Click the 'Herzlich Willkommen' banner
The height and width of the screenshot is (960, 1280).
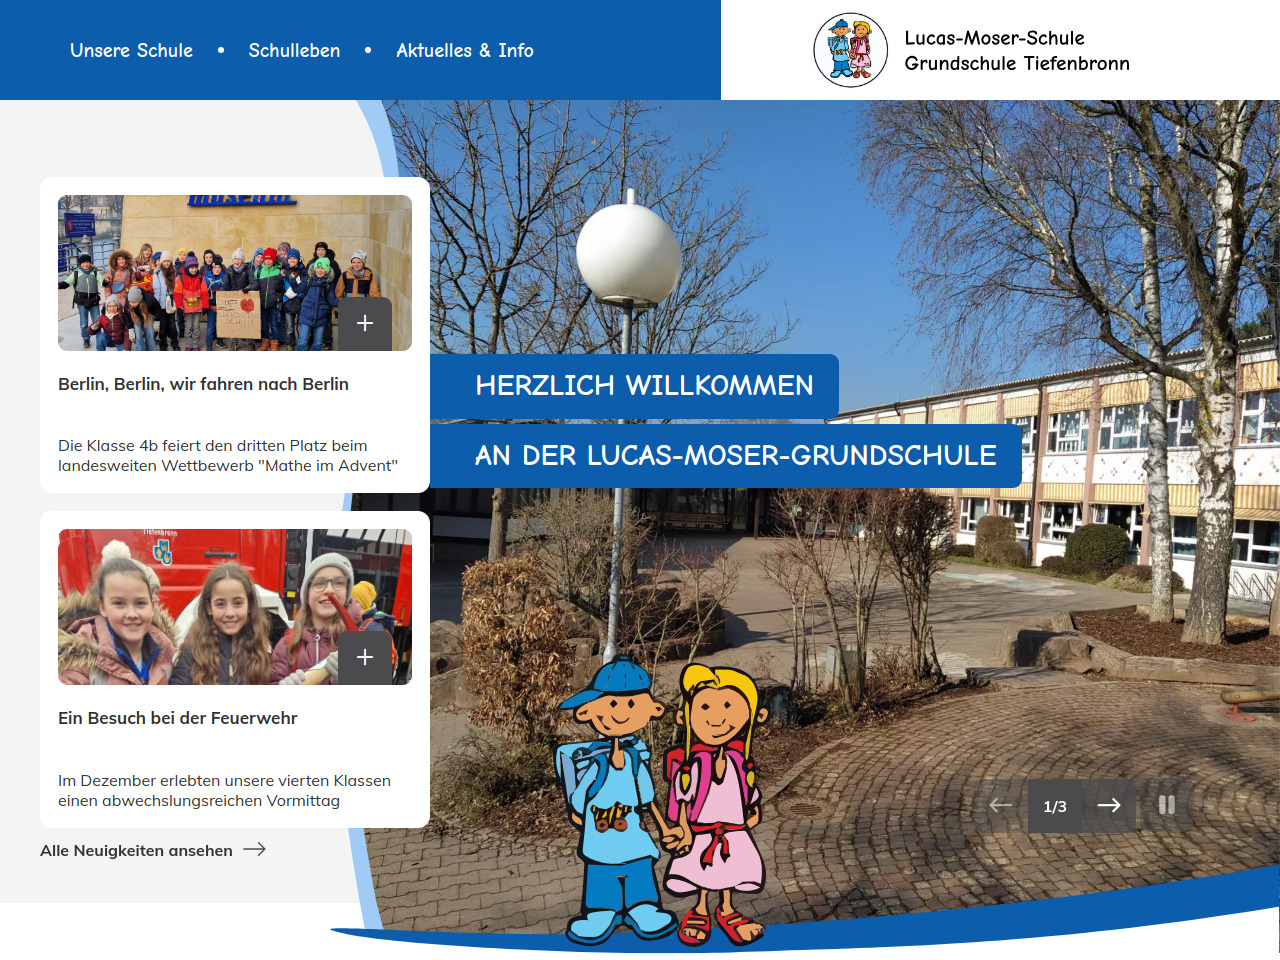click(x=644, y=386)
